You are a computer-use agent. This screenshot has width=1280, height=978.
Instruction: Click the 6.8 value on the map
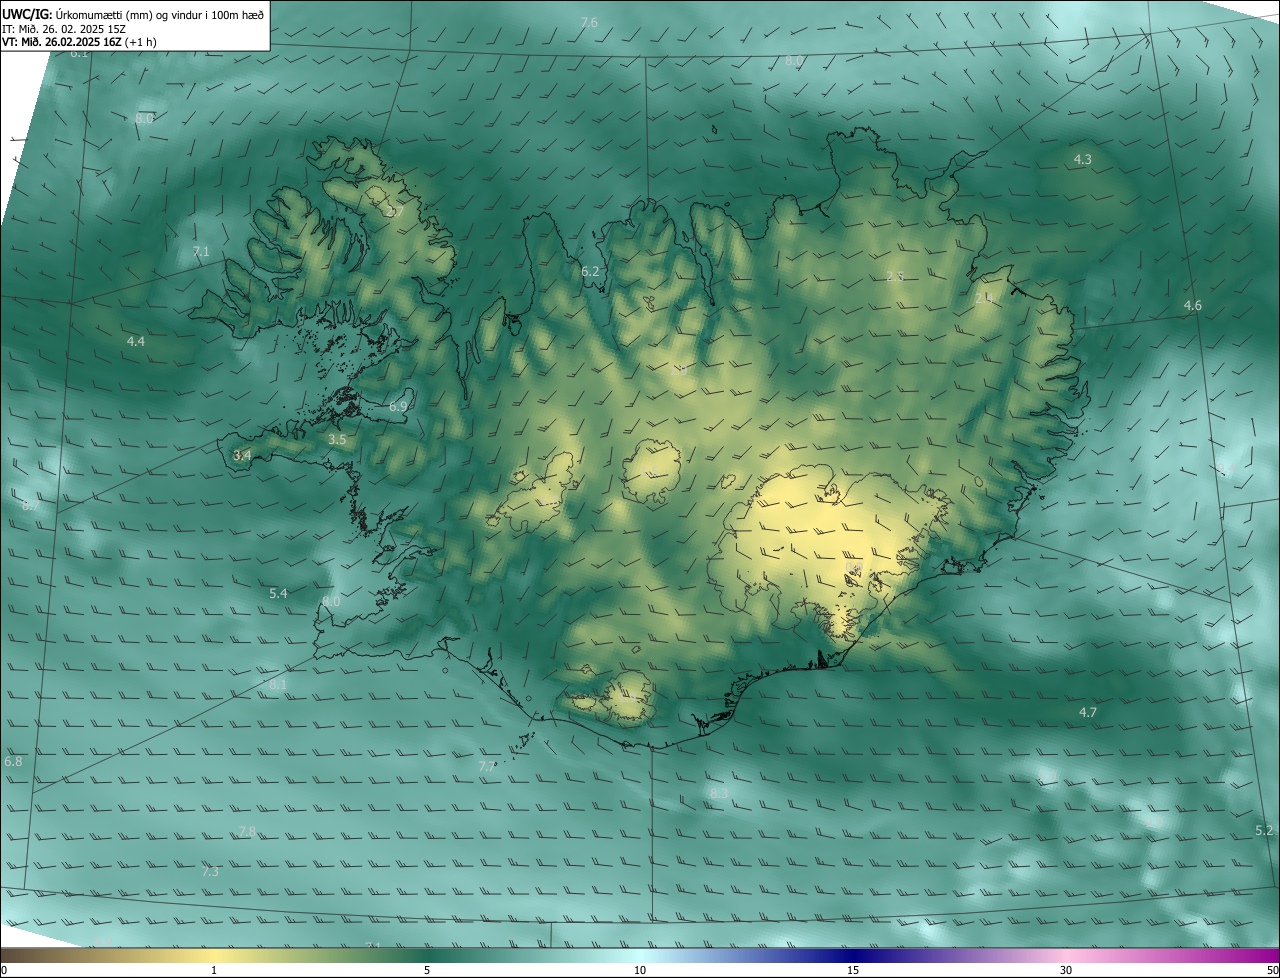coord(13,762)
